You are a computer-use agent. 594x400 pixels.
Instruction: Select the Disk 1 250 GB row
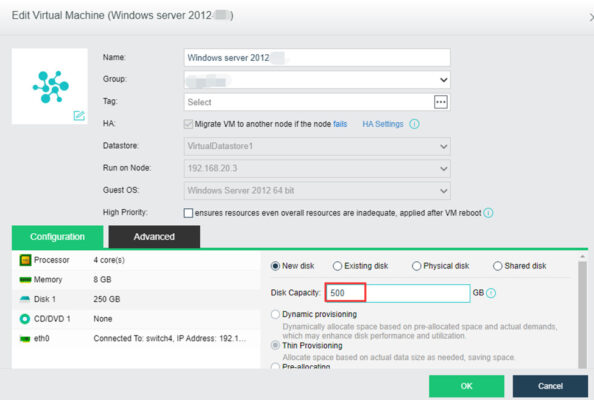pos(136,299)
